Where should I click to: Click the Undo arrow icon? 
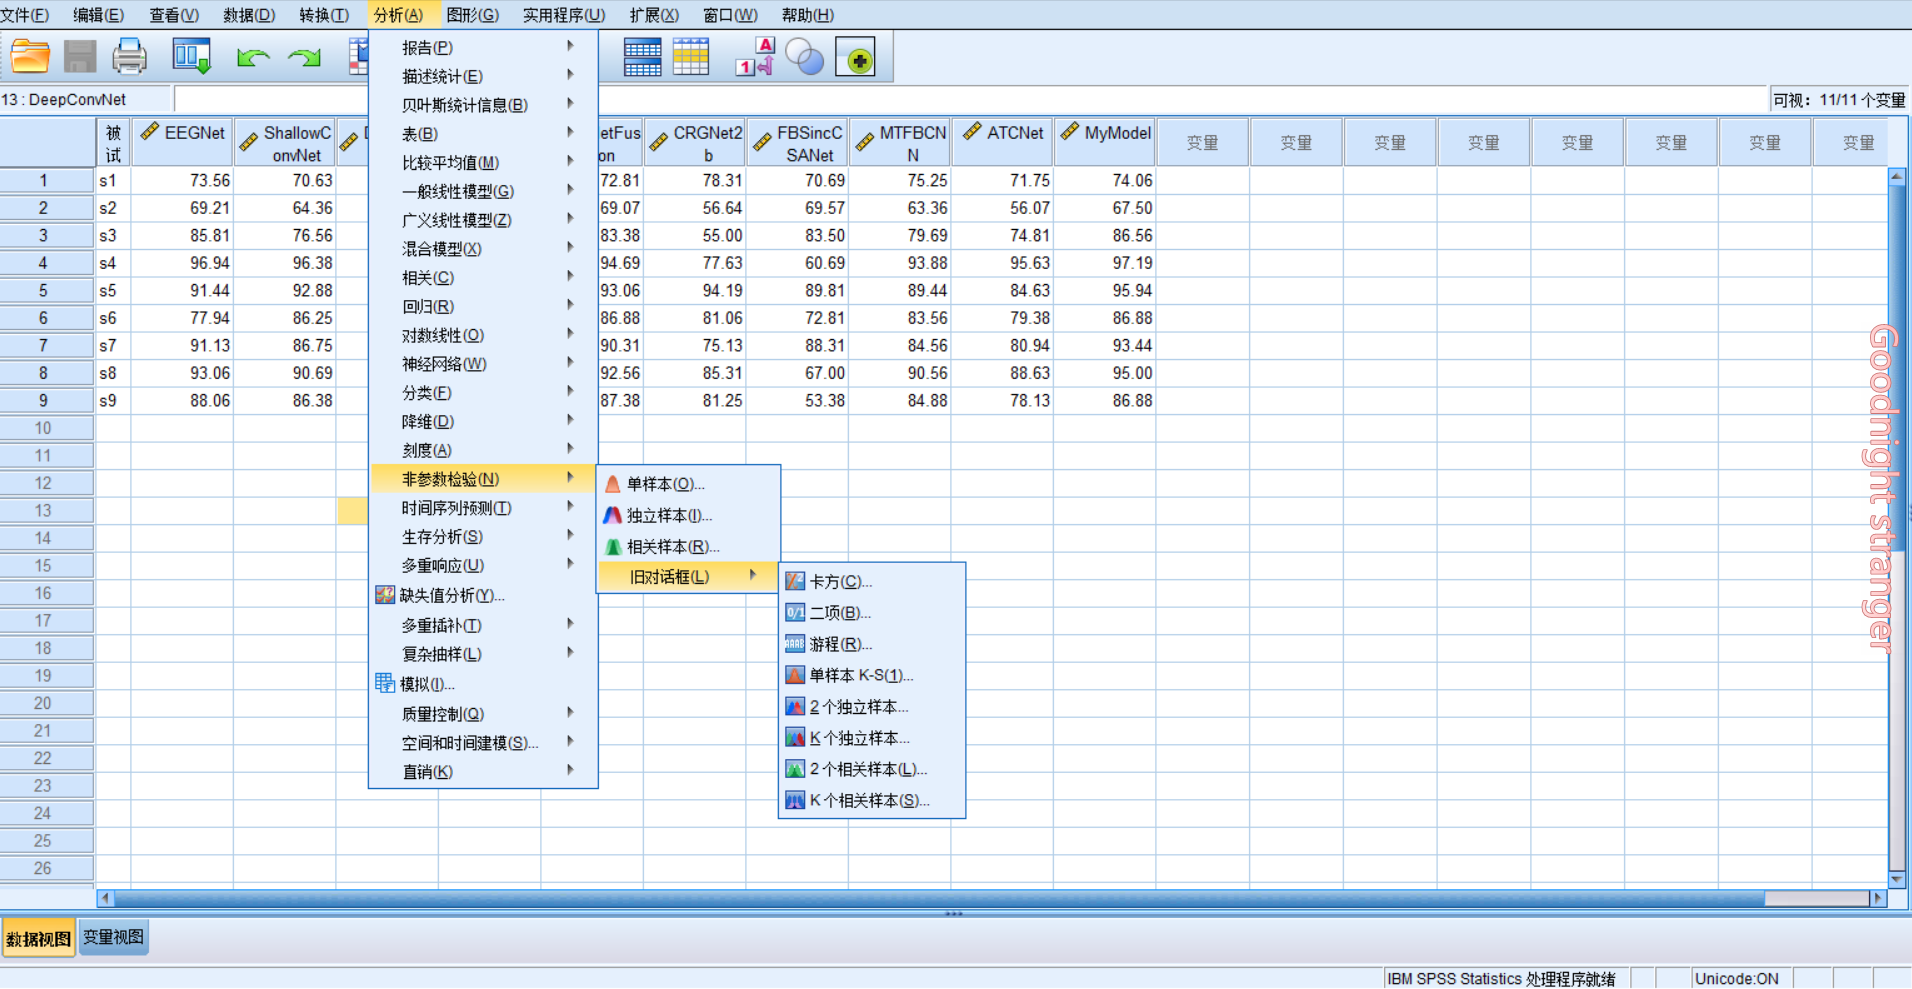tap(254, 58)
